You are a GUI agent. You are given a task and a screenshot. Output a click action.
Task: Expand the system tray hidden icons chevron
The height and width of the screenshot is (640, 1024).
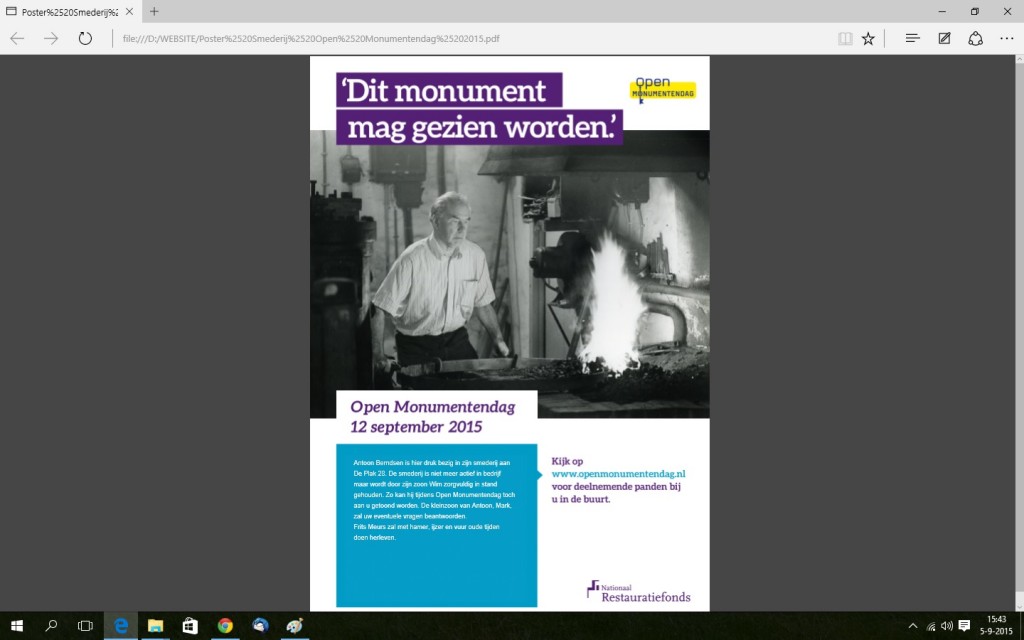[913, 626]
